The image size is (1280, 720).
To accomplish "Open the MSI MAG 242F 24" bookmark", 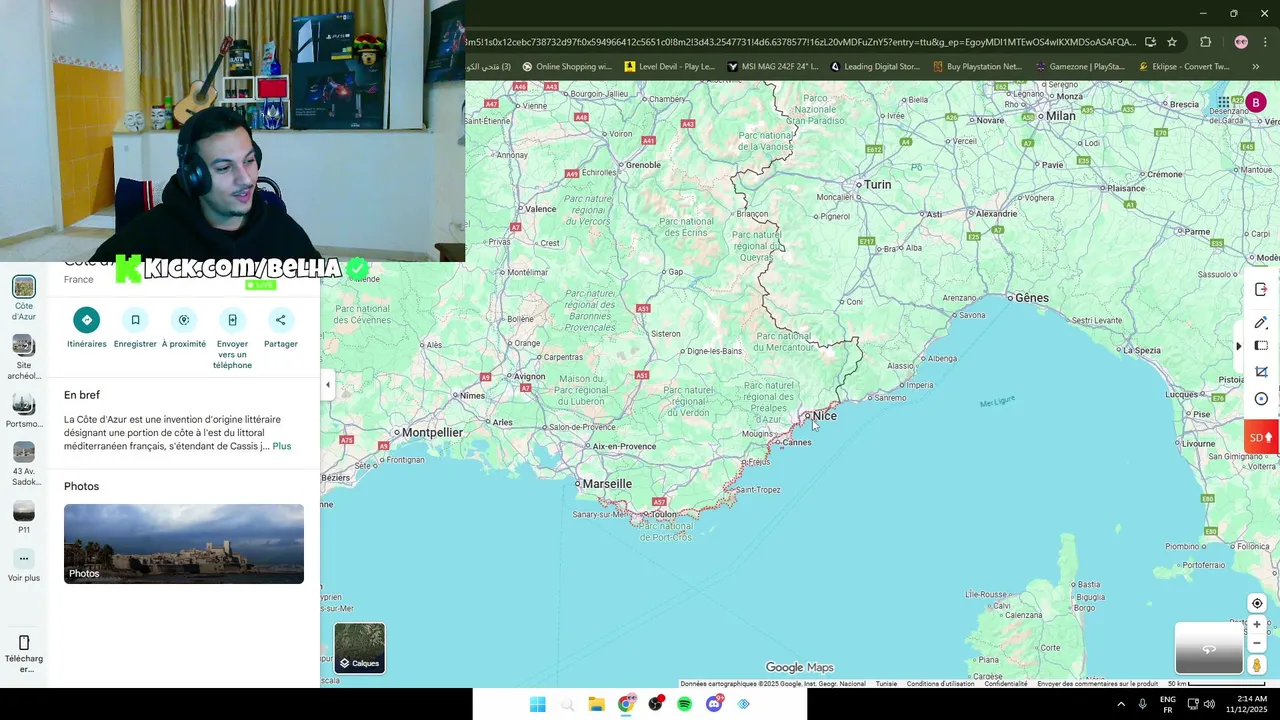I will coord(773,67).
